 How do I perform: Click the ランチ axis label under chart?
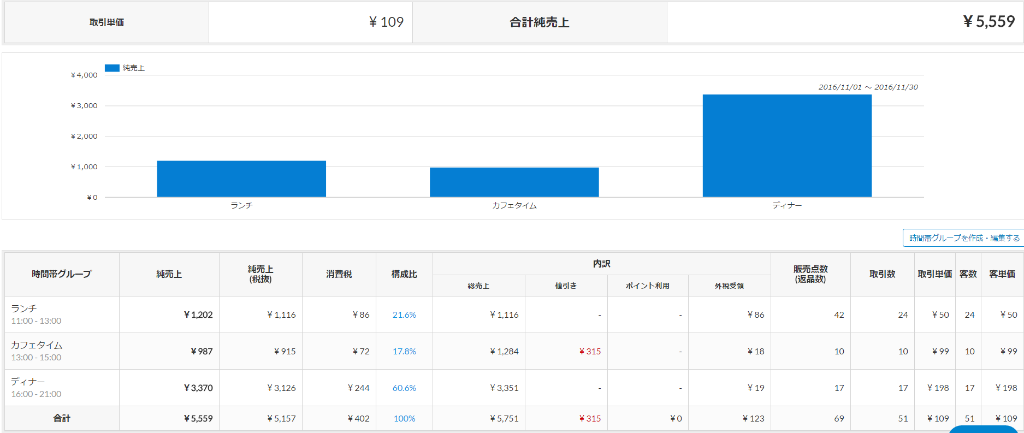241,206
